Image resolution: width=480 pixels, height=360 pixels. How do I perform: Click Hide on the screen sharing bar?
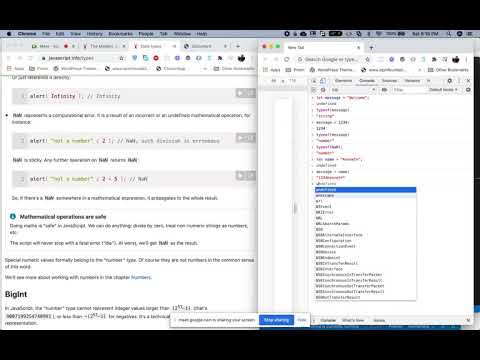[x=302, y=320]
